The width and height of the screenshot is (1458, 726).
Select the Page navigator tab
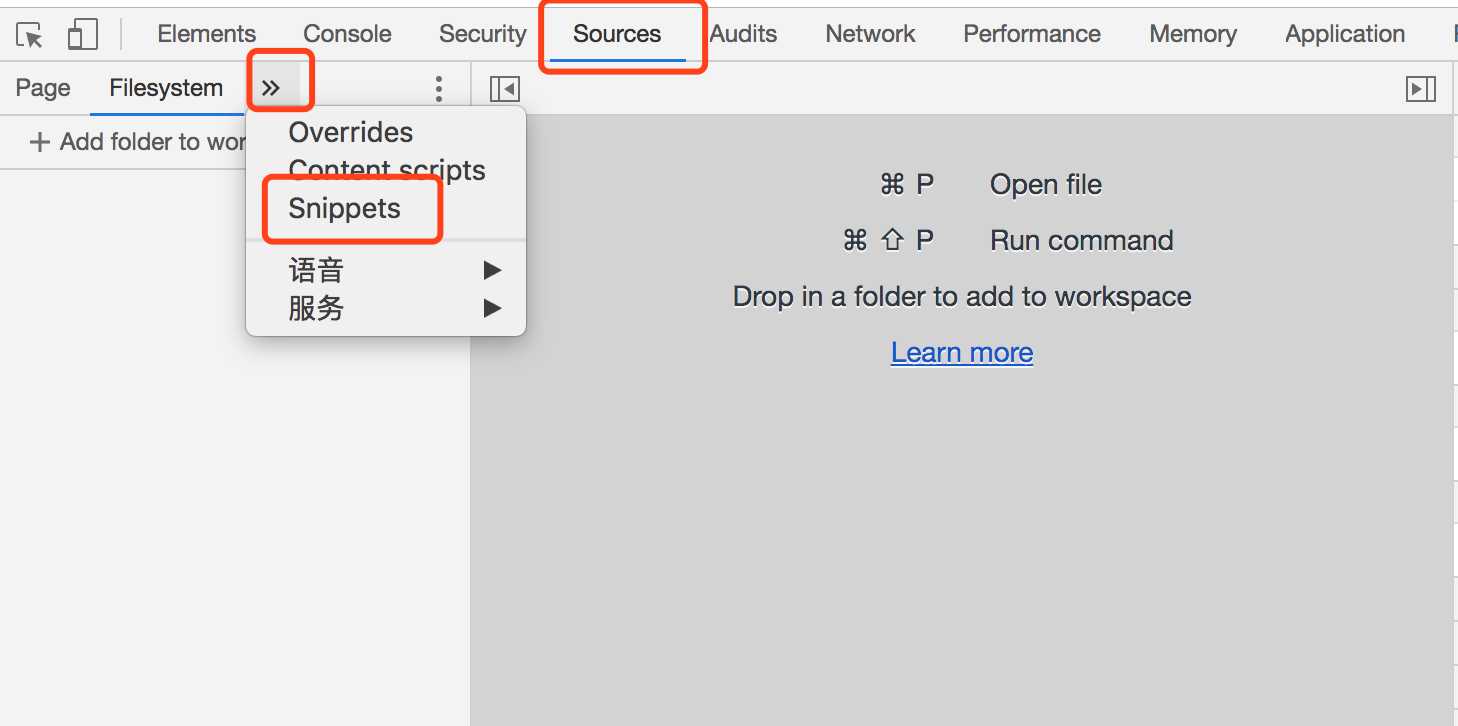43,88
